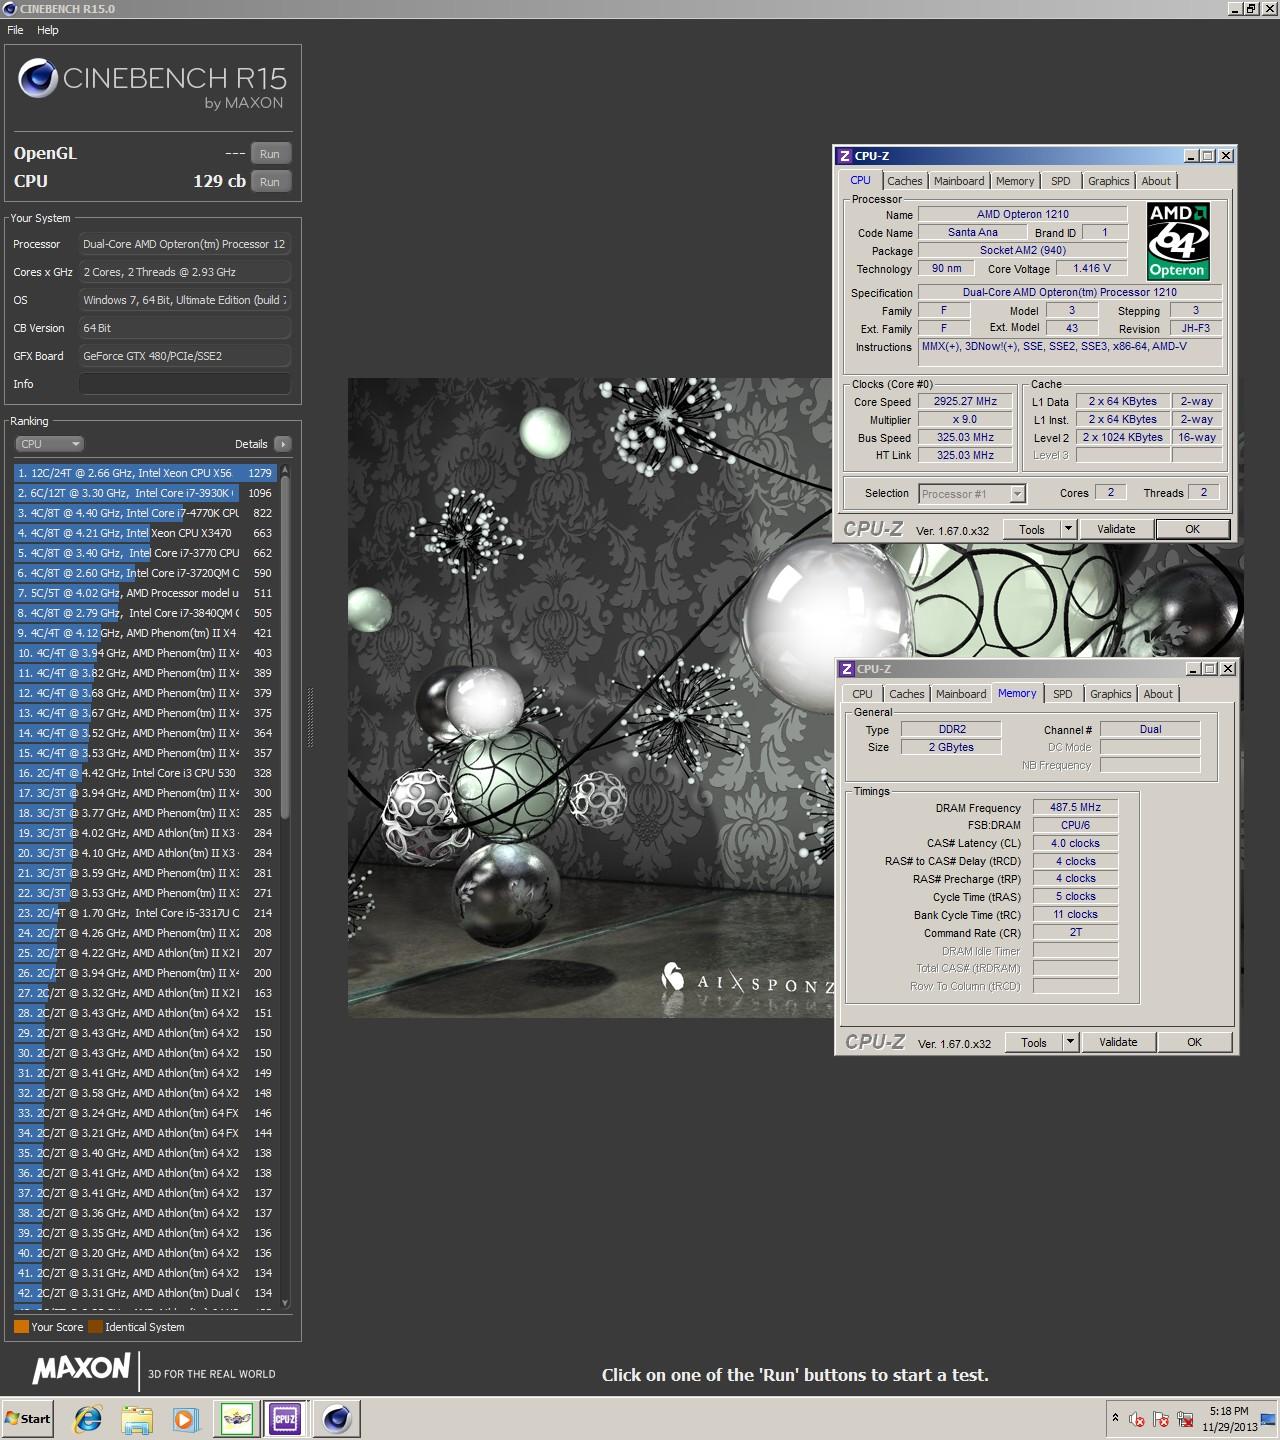Open the Help menu in Cinebench
1280x1440 pixels.
click(x=48, y=30)
